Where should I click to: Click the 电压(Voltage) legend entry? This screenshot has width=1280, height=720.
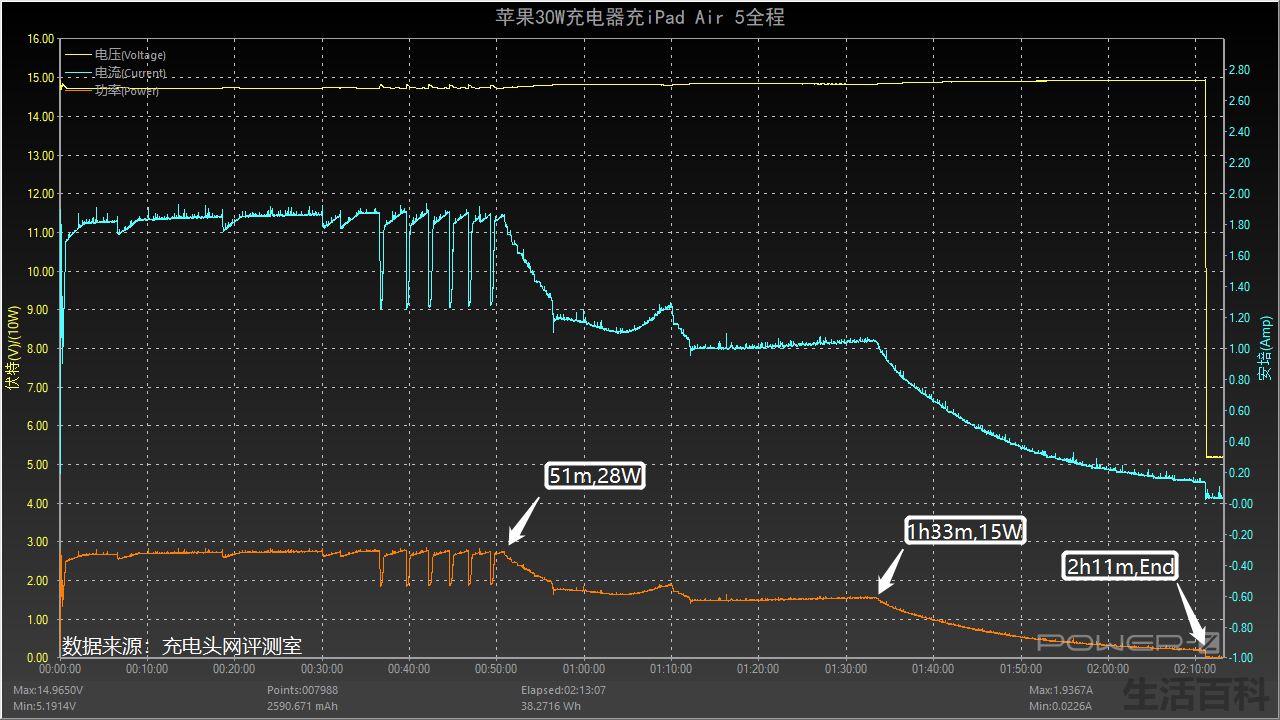tap(115, 55)
